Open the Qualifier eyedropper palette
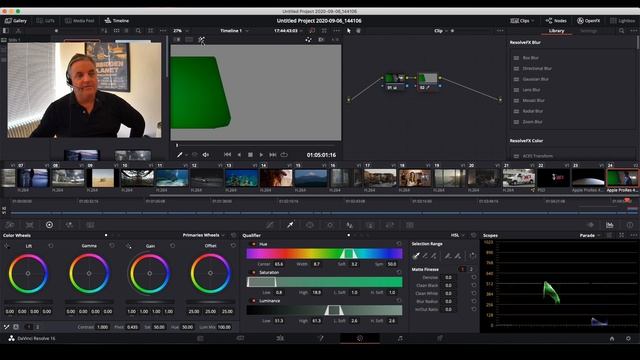This screenshot has width=640, height=360. click(x=290, y=225)
